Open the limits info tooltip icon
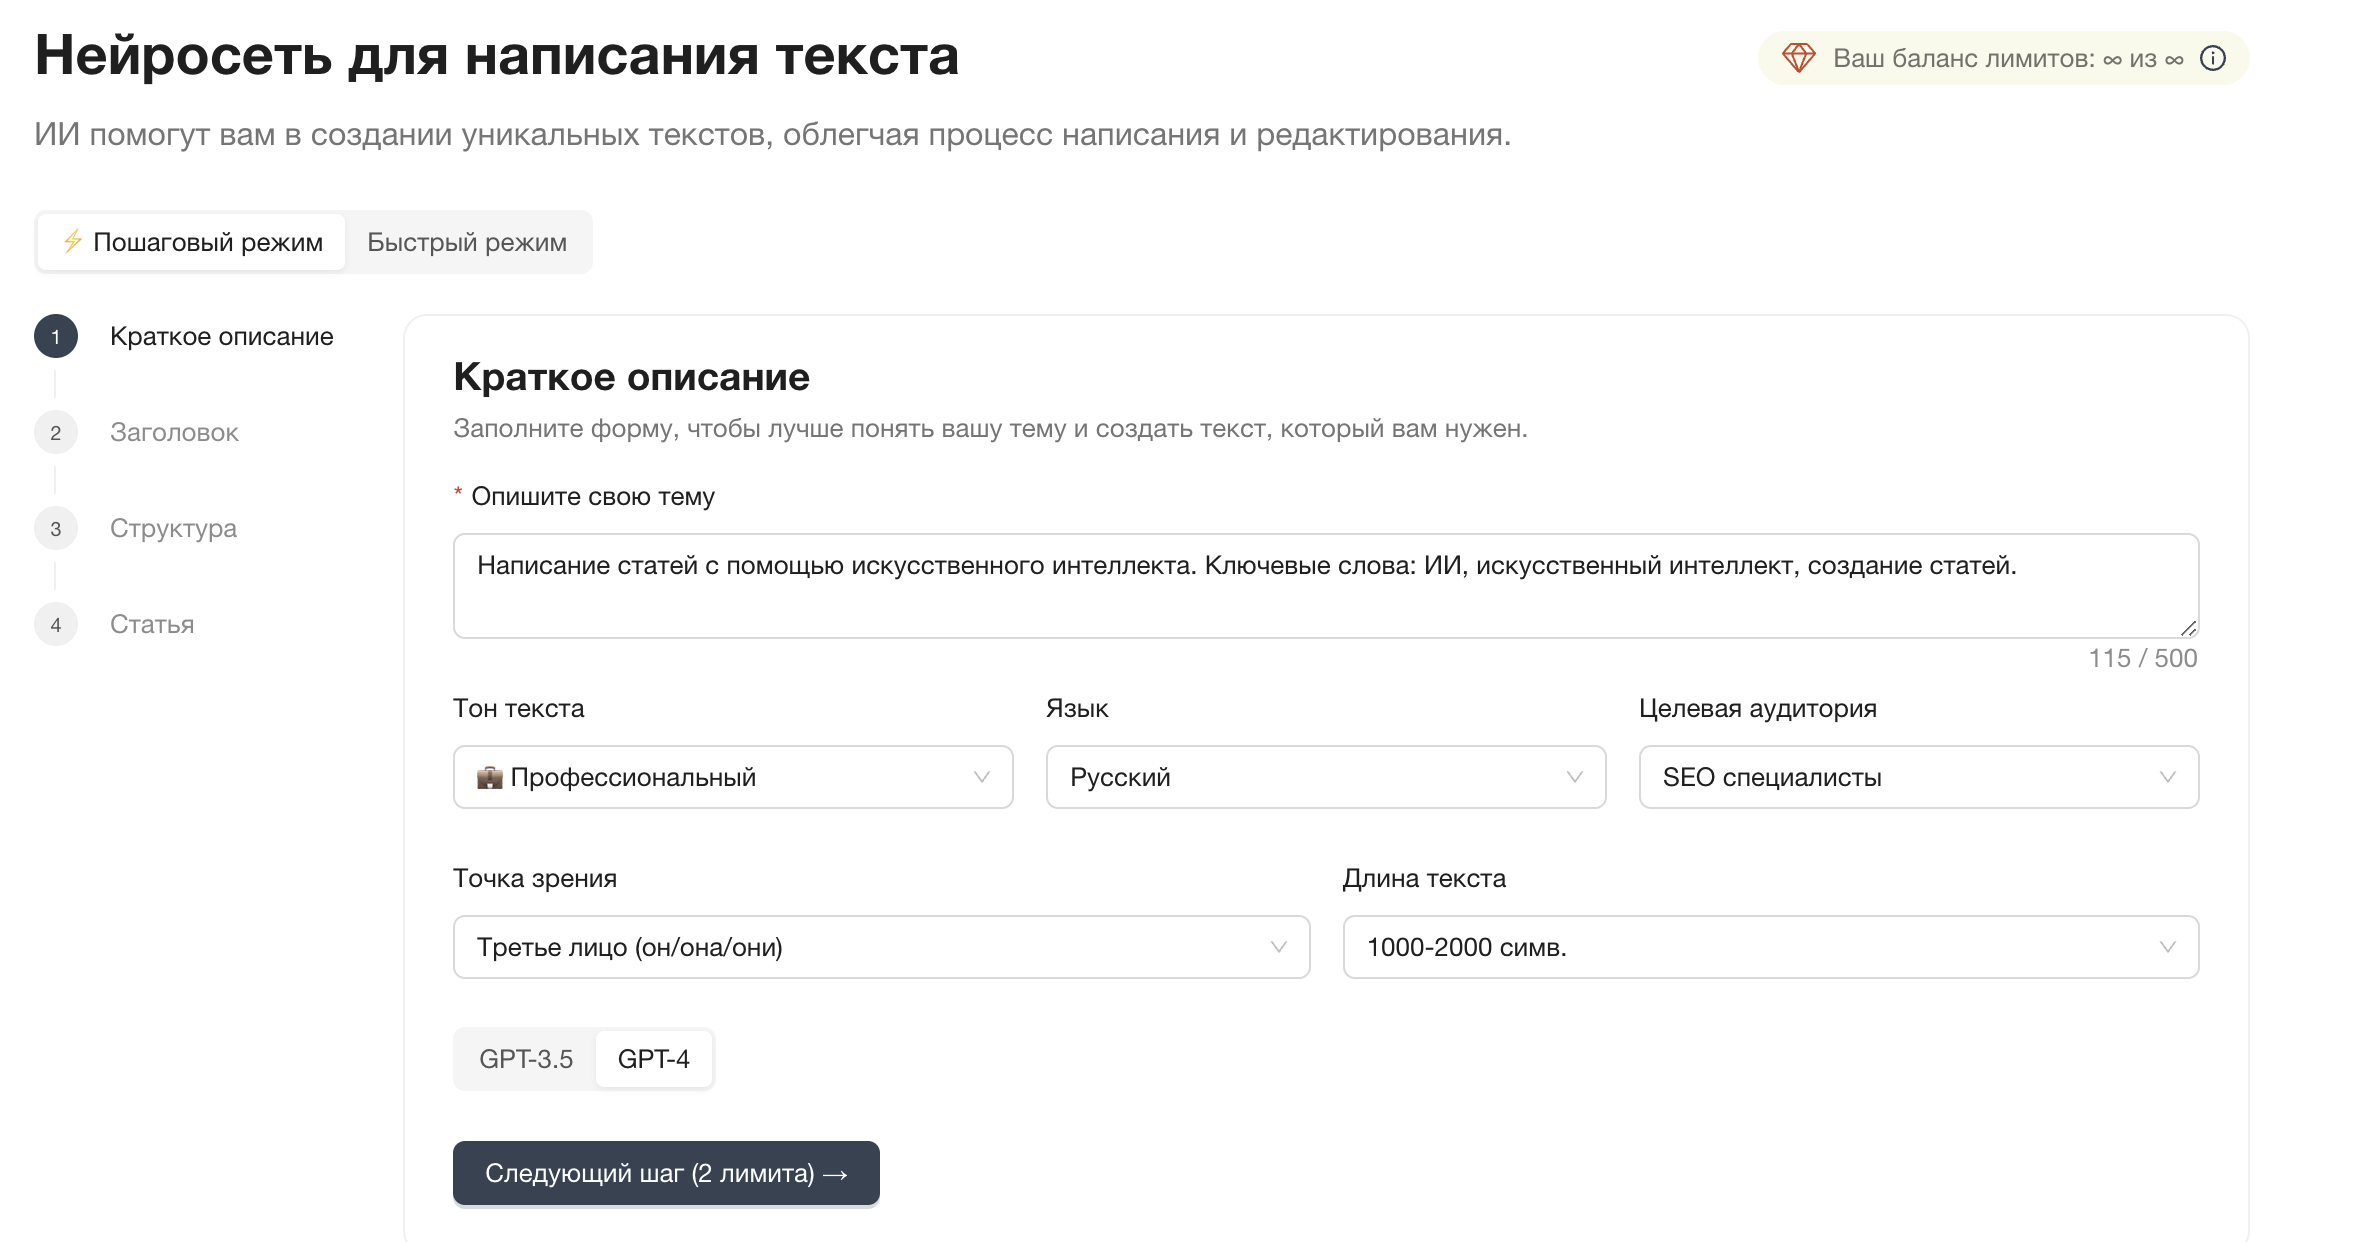 (x=2215, y=58)
